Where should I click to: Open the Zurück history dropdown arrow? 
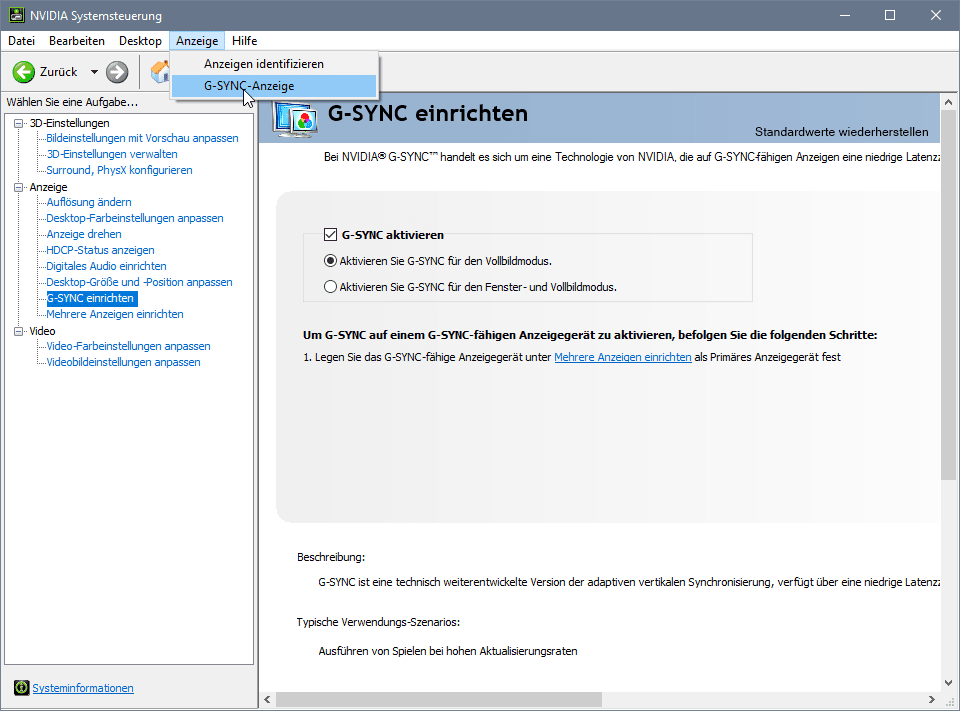pos(94,72)
